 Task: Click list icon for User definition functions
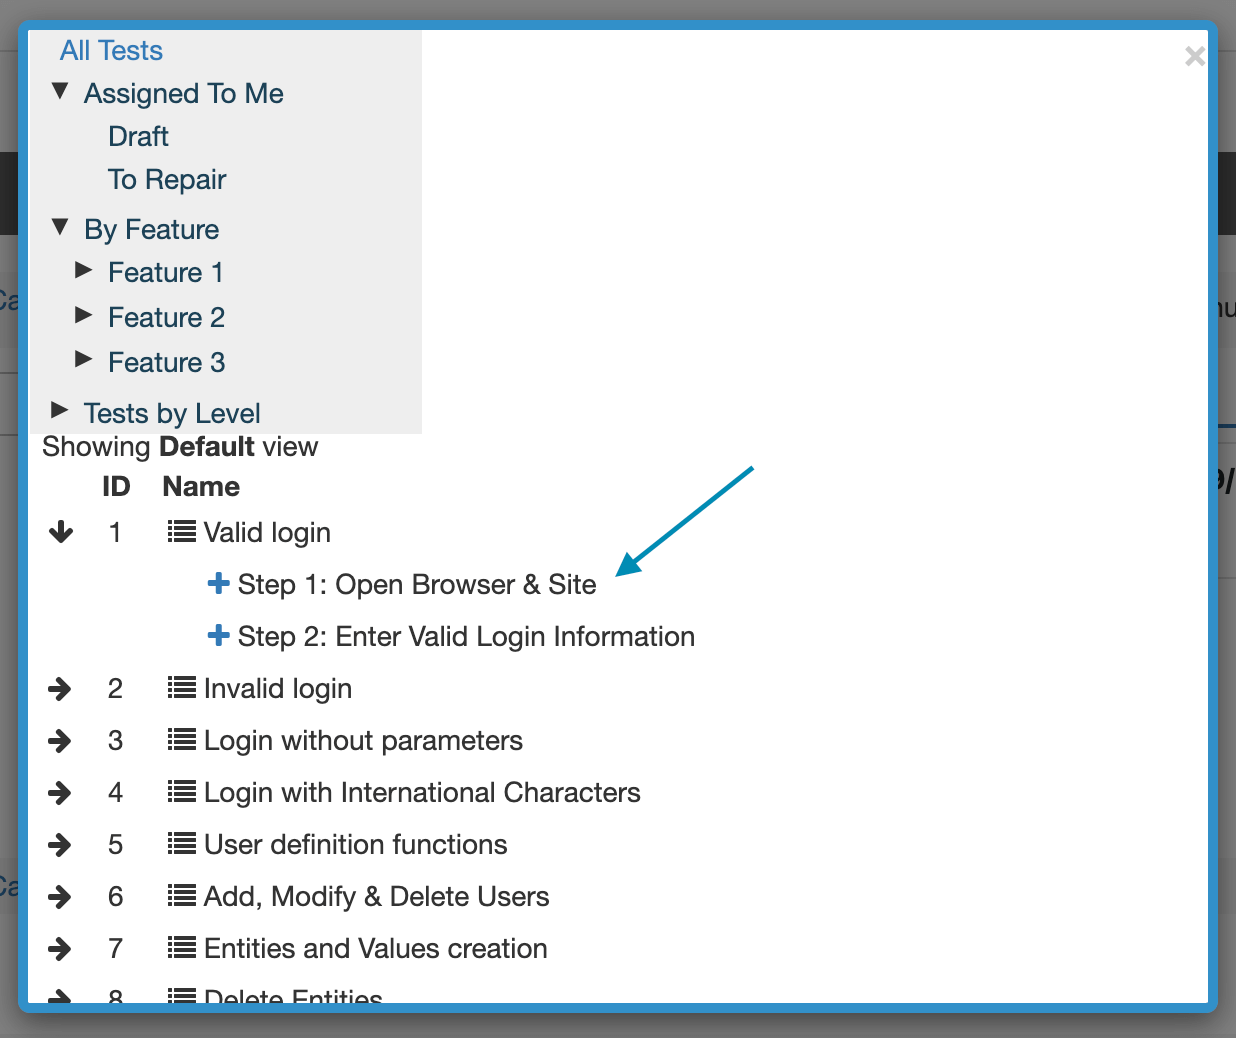(x=181, y=844)
